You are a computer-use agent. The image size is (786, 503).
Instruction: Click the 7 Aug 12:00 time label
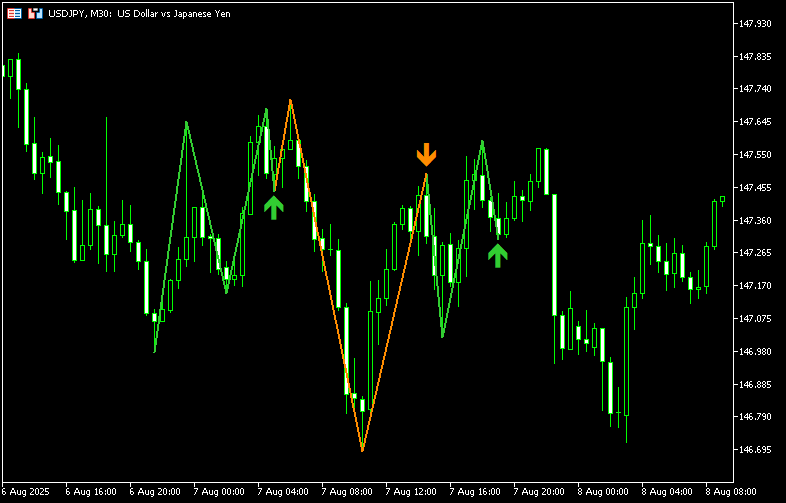tap(411, 492)
